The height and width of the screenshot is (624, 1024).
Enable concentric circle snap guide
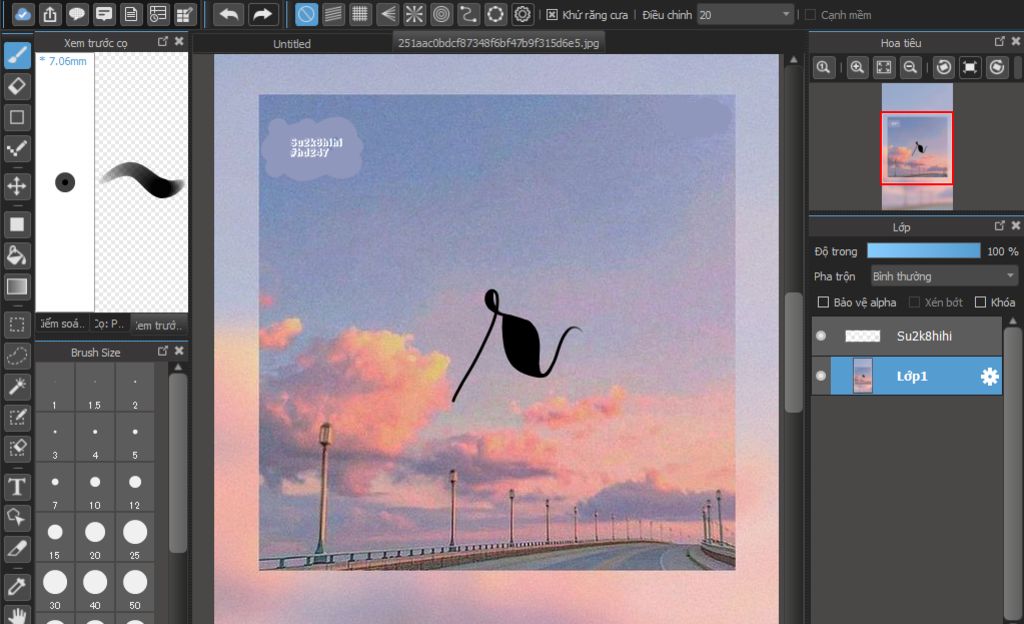[441, 14]
